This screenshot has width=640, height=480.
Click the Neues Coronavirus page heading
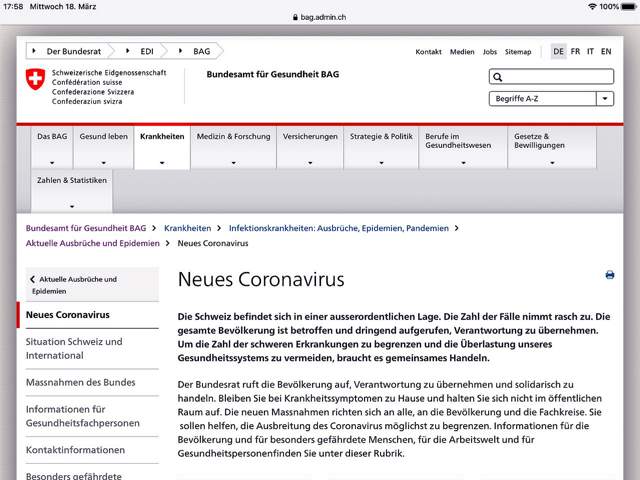pos(261,280)
